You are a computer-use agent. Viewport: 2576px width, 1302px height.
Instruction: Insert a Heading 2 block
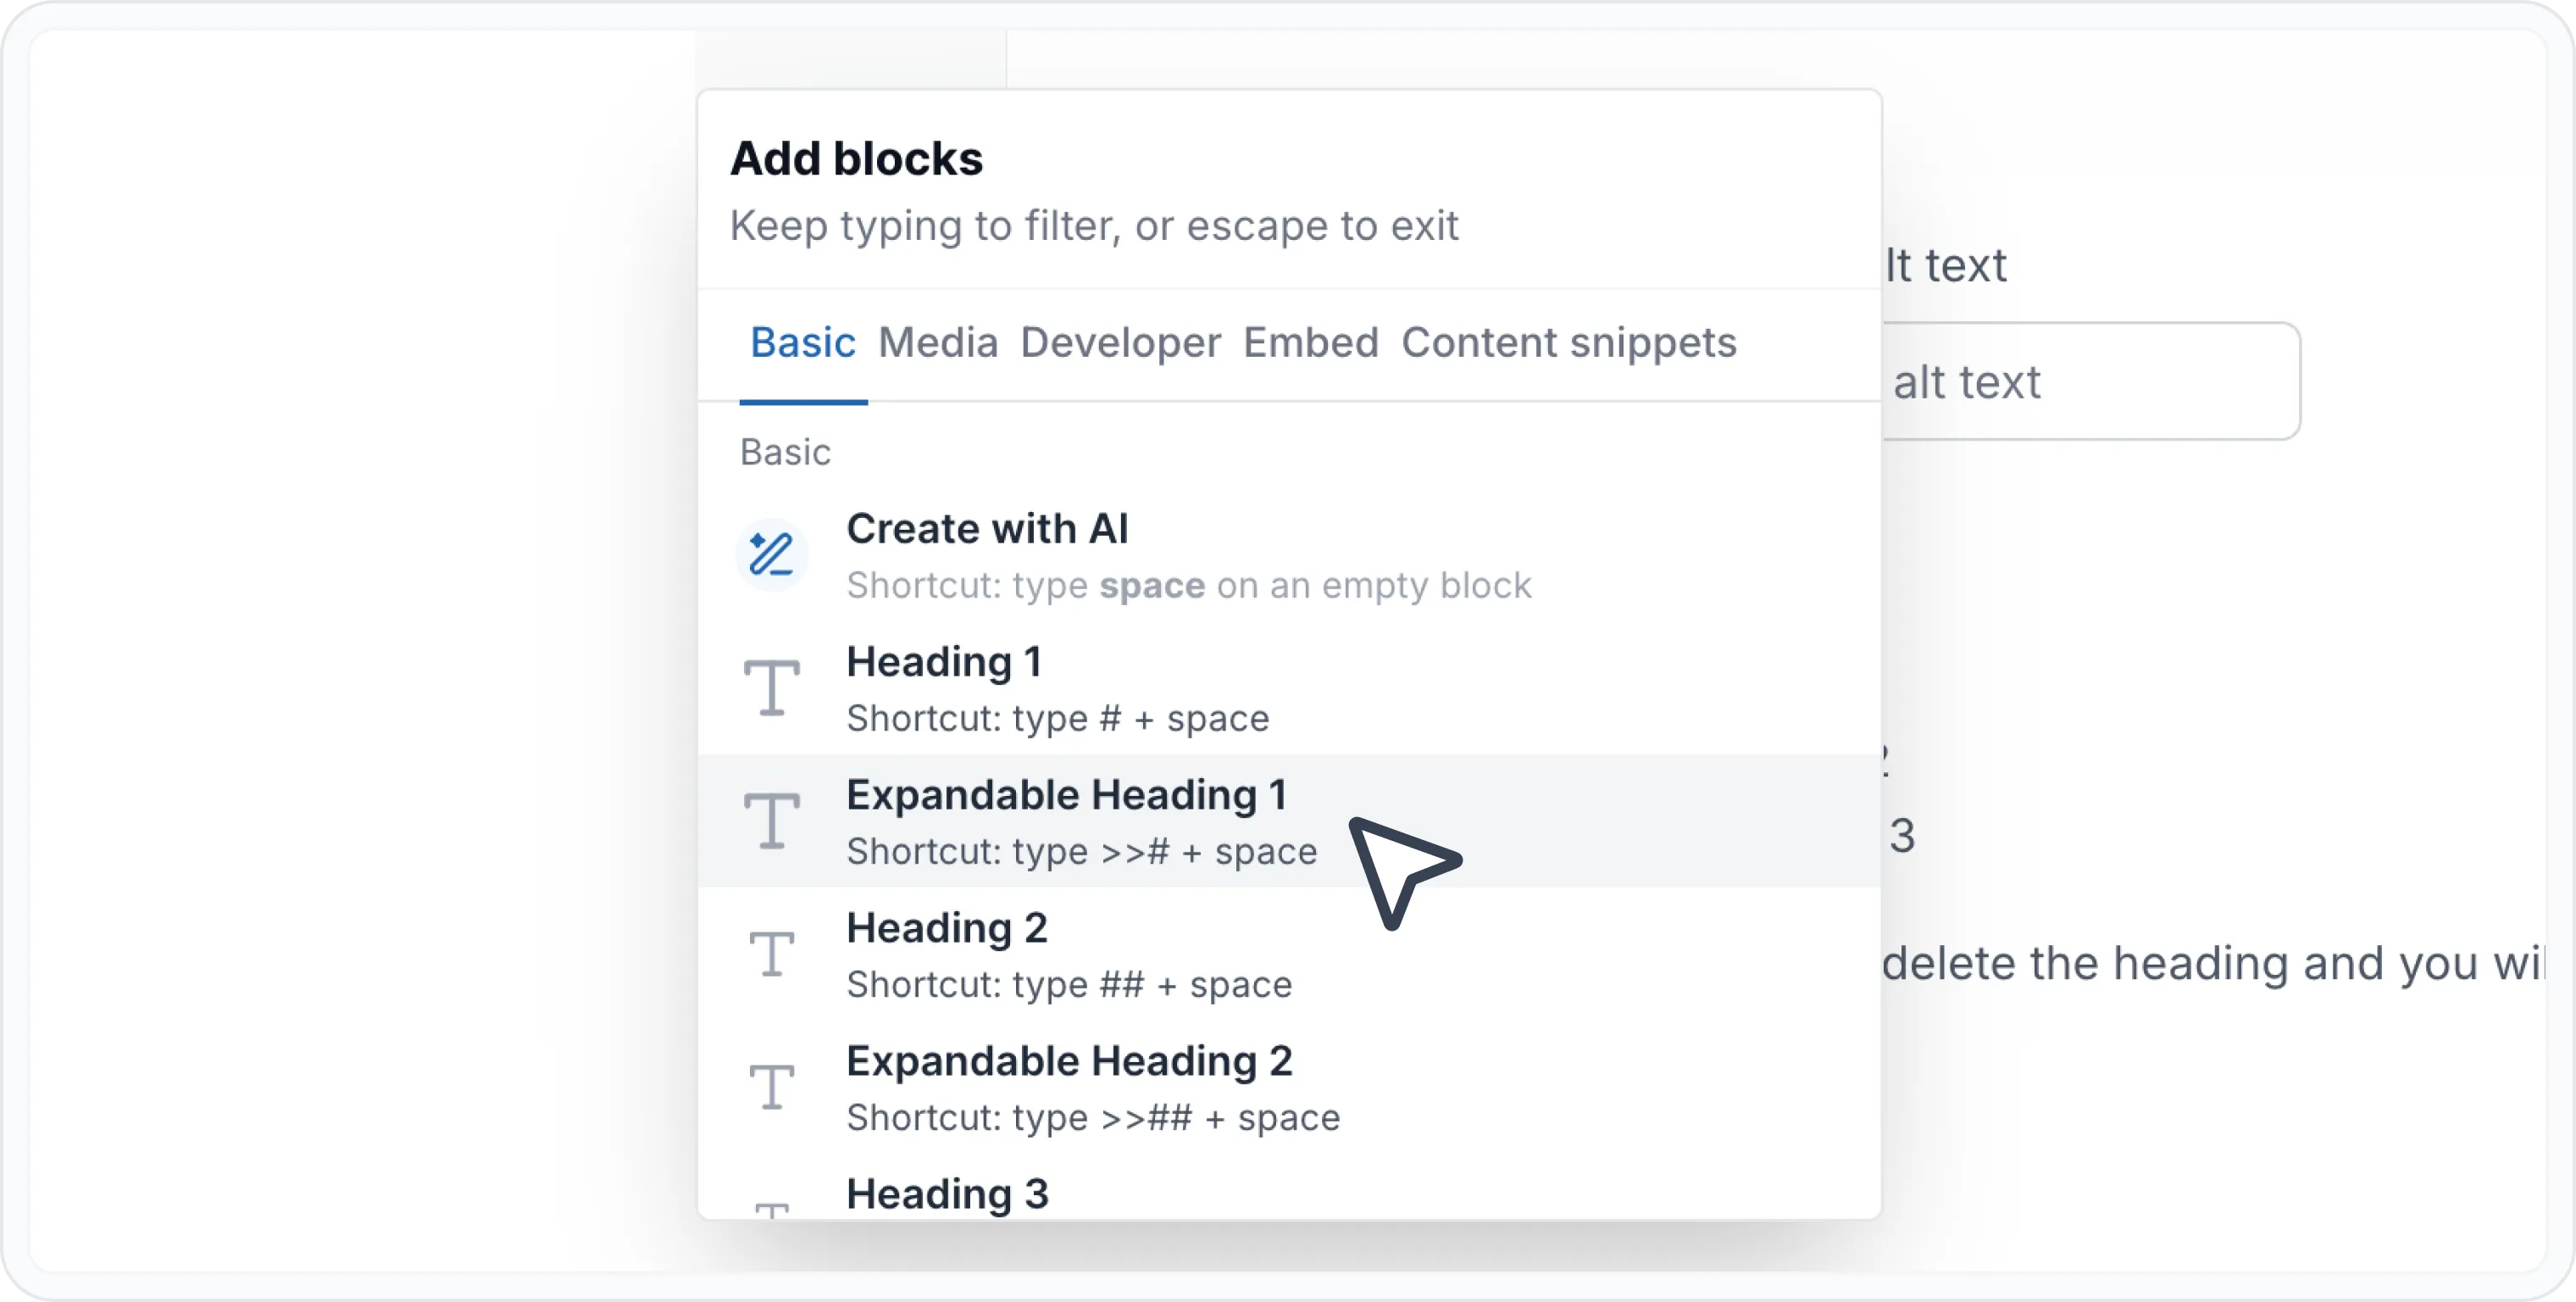click(1289, 954)
